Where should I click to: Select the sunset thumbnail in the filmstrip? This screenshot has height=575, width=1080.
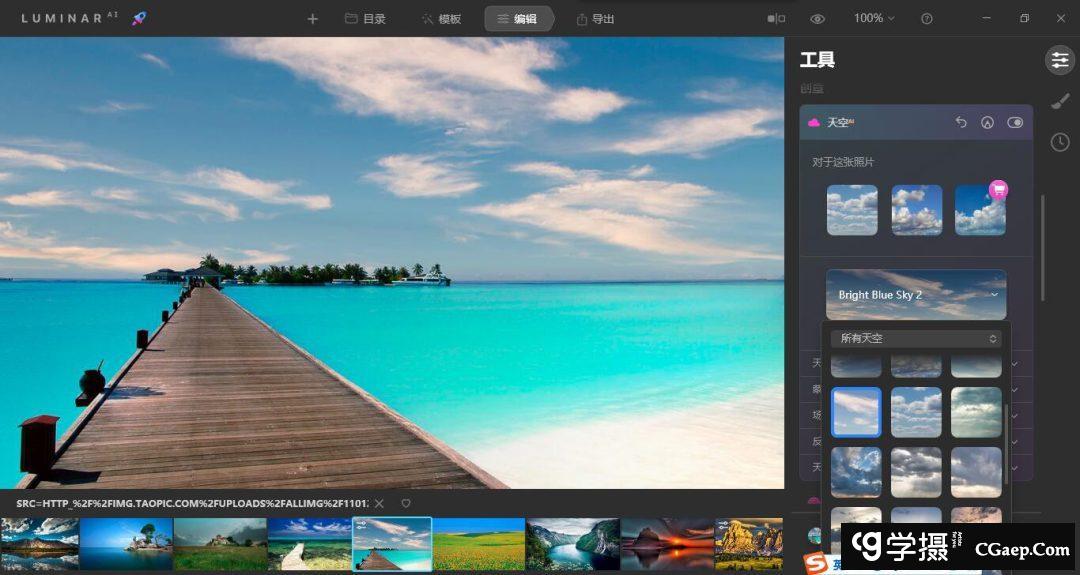(x=667, y=544)
